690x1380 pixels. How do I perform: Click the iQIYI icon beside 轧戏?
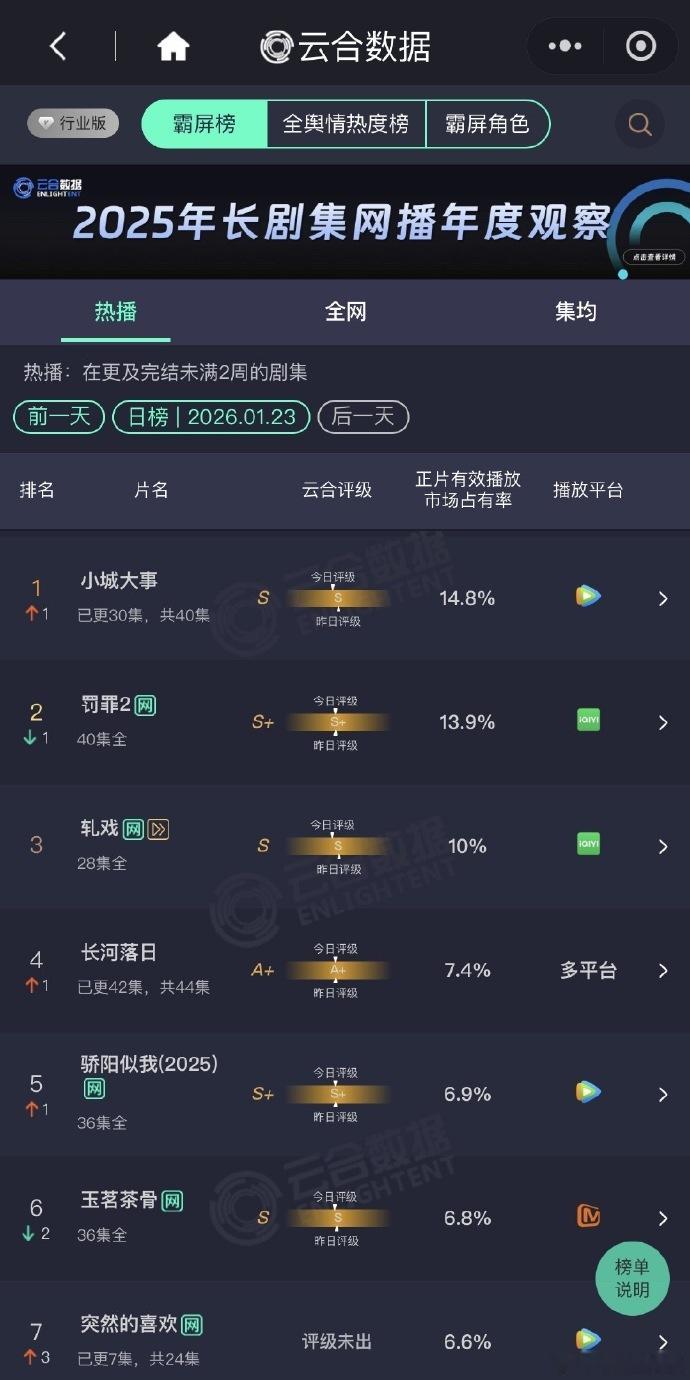587,845
